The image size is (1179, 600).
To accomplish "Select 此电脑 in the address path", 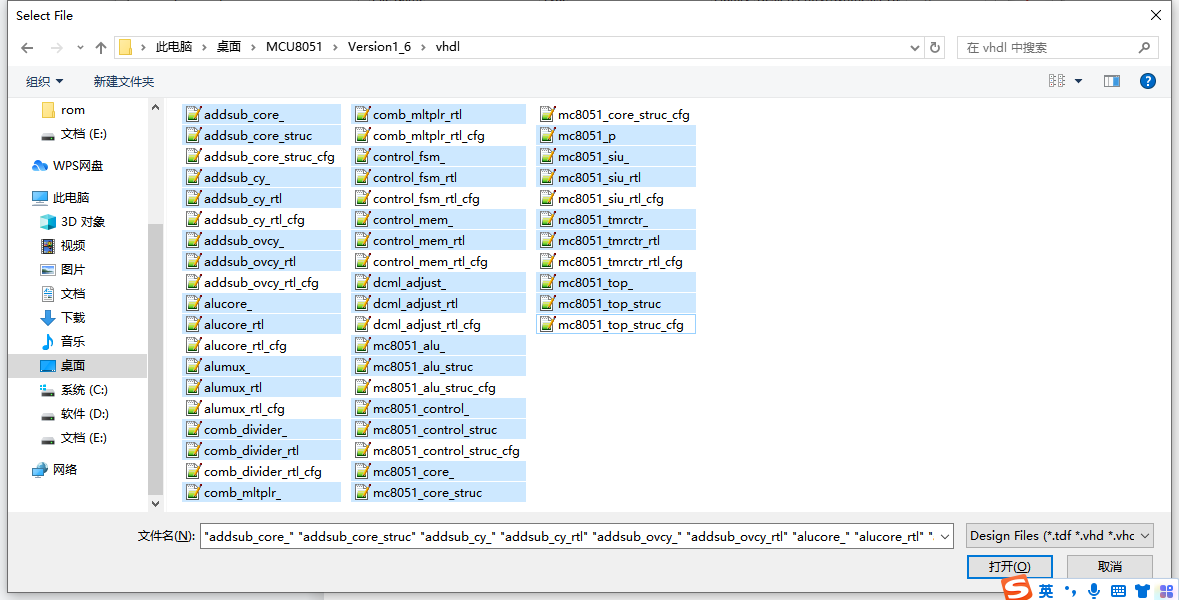I will 174,47.
